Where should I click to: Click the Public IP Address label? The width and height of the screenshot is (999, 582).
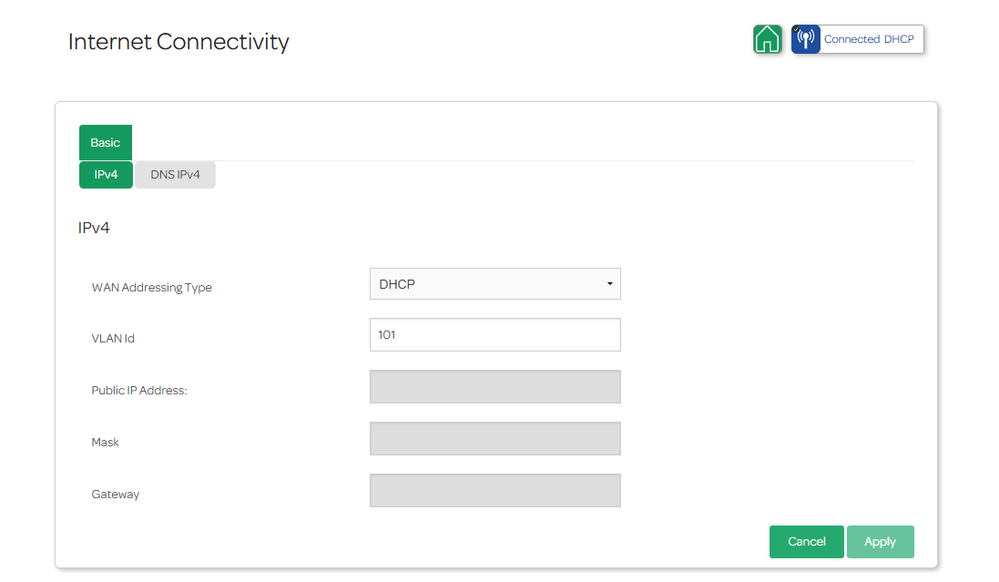pyautogui.click(x=139, y=391)
